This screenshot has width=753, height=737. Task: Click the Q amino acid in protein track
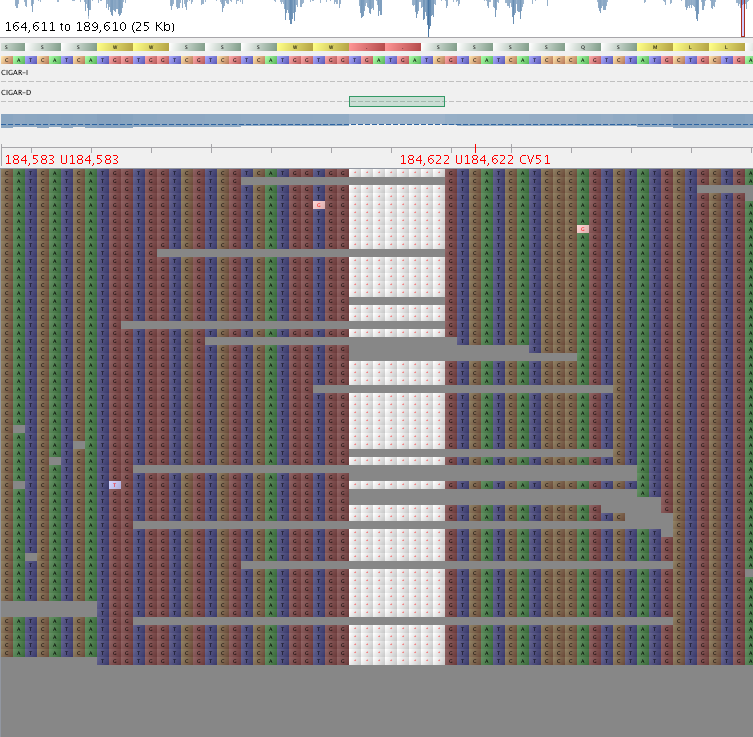point(583,47)
